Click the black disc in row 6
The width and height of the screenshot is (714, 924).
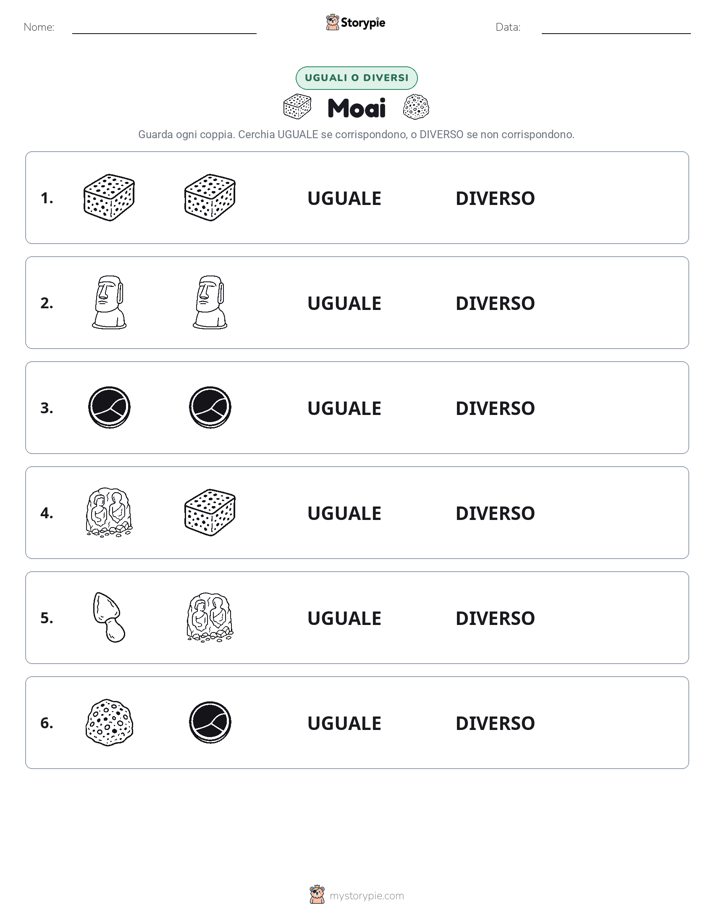210,722
